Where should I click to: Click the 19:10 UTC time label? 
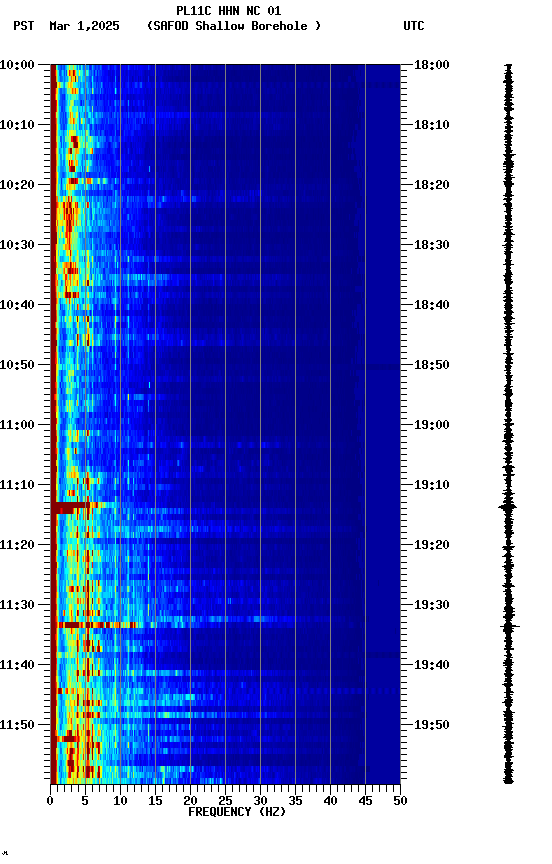coord(432,485)
